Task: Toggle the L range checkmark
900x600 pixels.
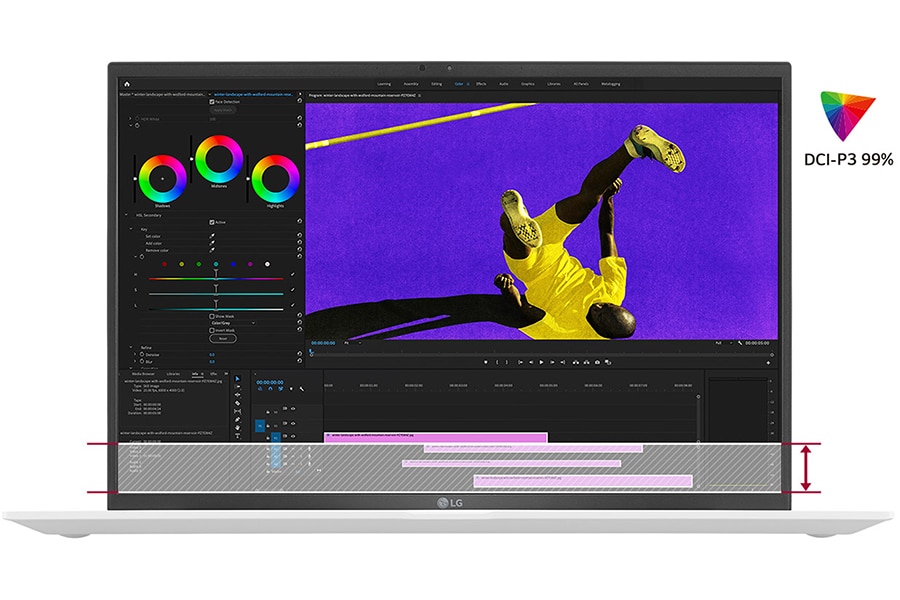Action: pyautogui.click(x=292, y=305)
